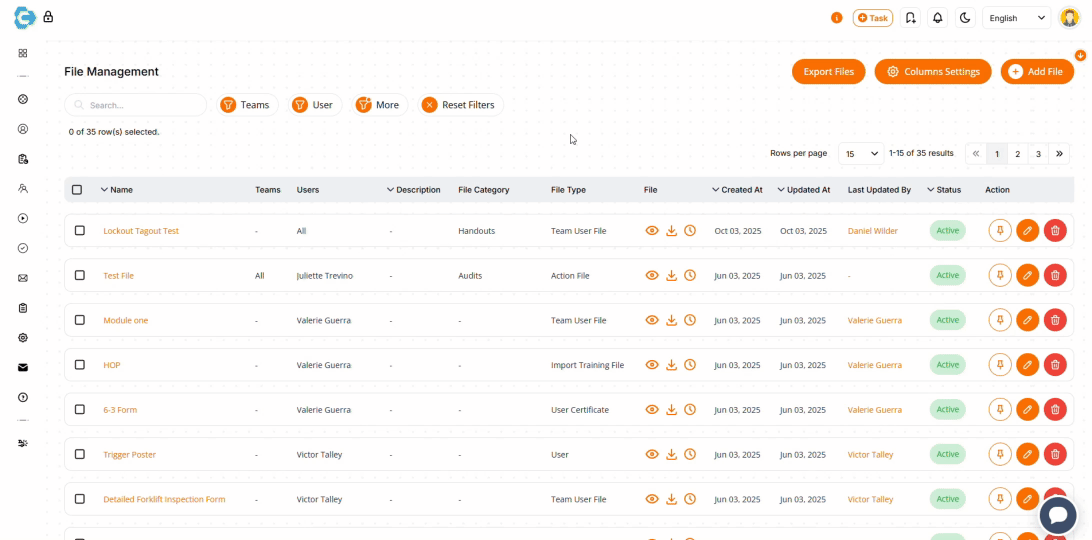This screenshot has width=1092, height=540.
Task: Delete the HOP file entry
Action: (1054, 365)
